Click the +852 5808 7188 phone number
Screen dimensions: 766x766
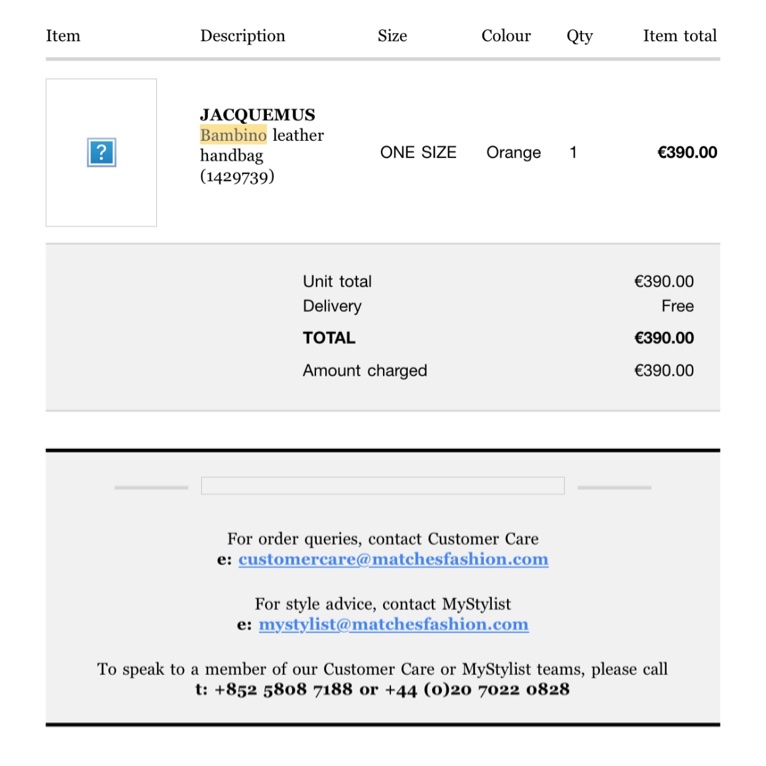(283, 690)
